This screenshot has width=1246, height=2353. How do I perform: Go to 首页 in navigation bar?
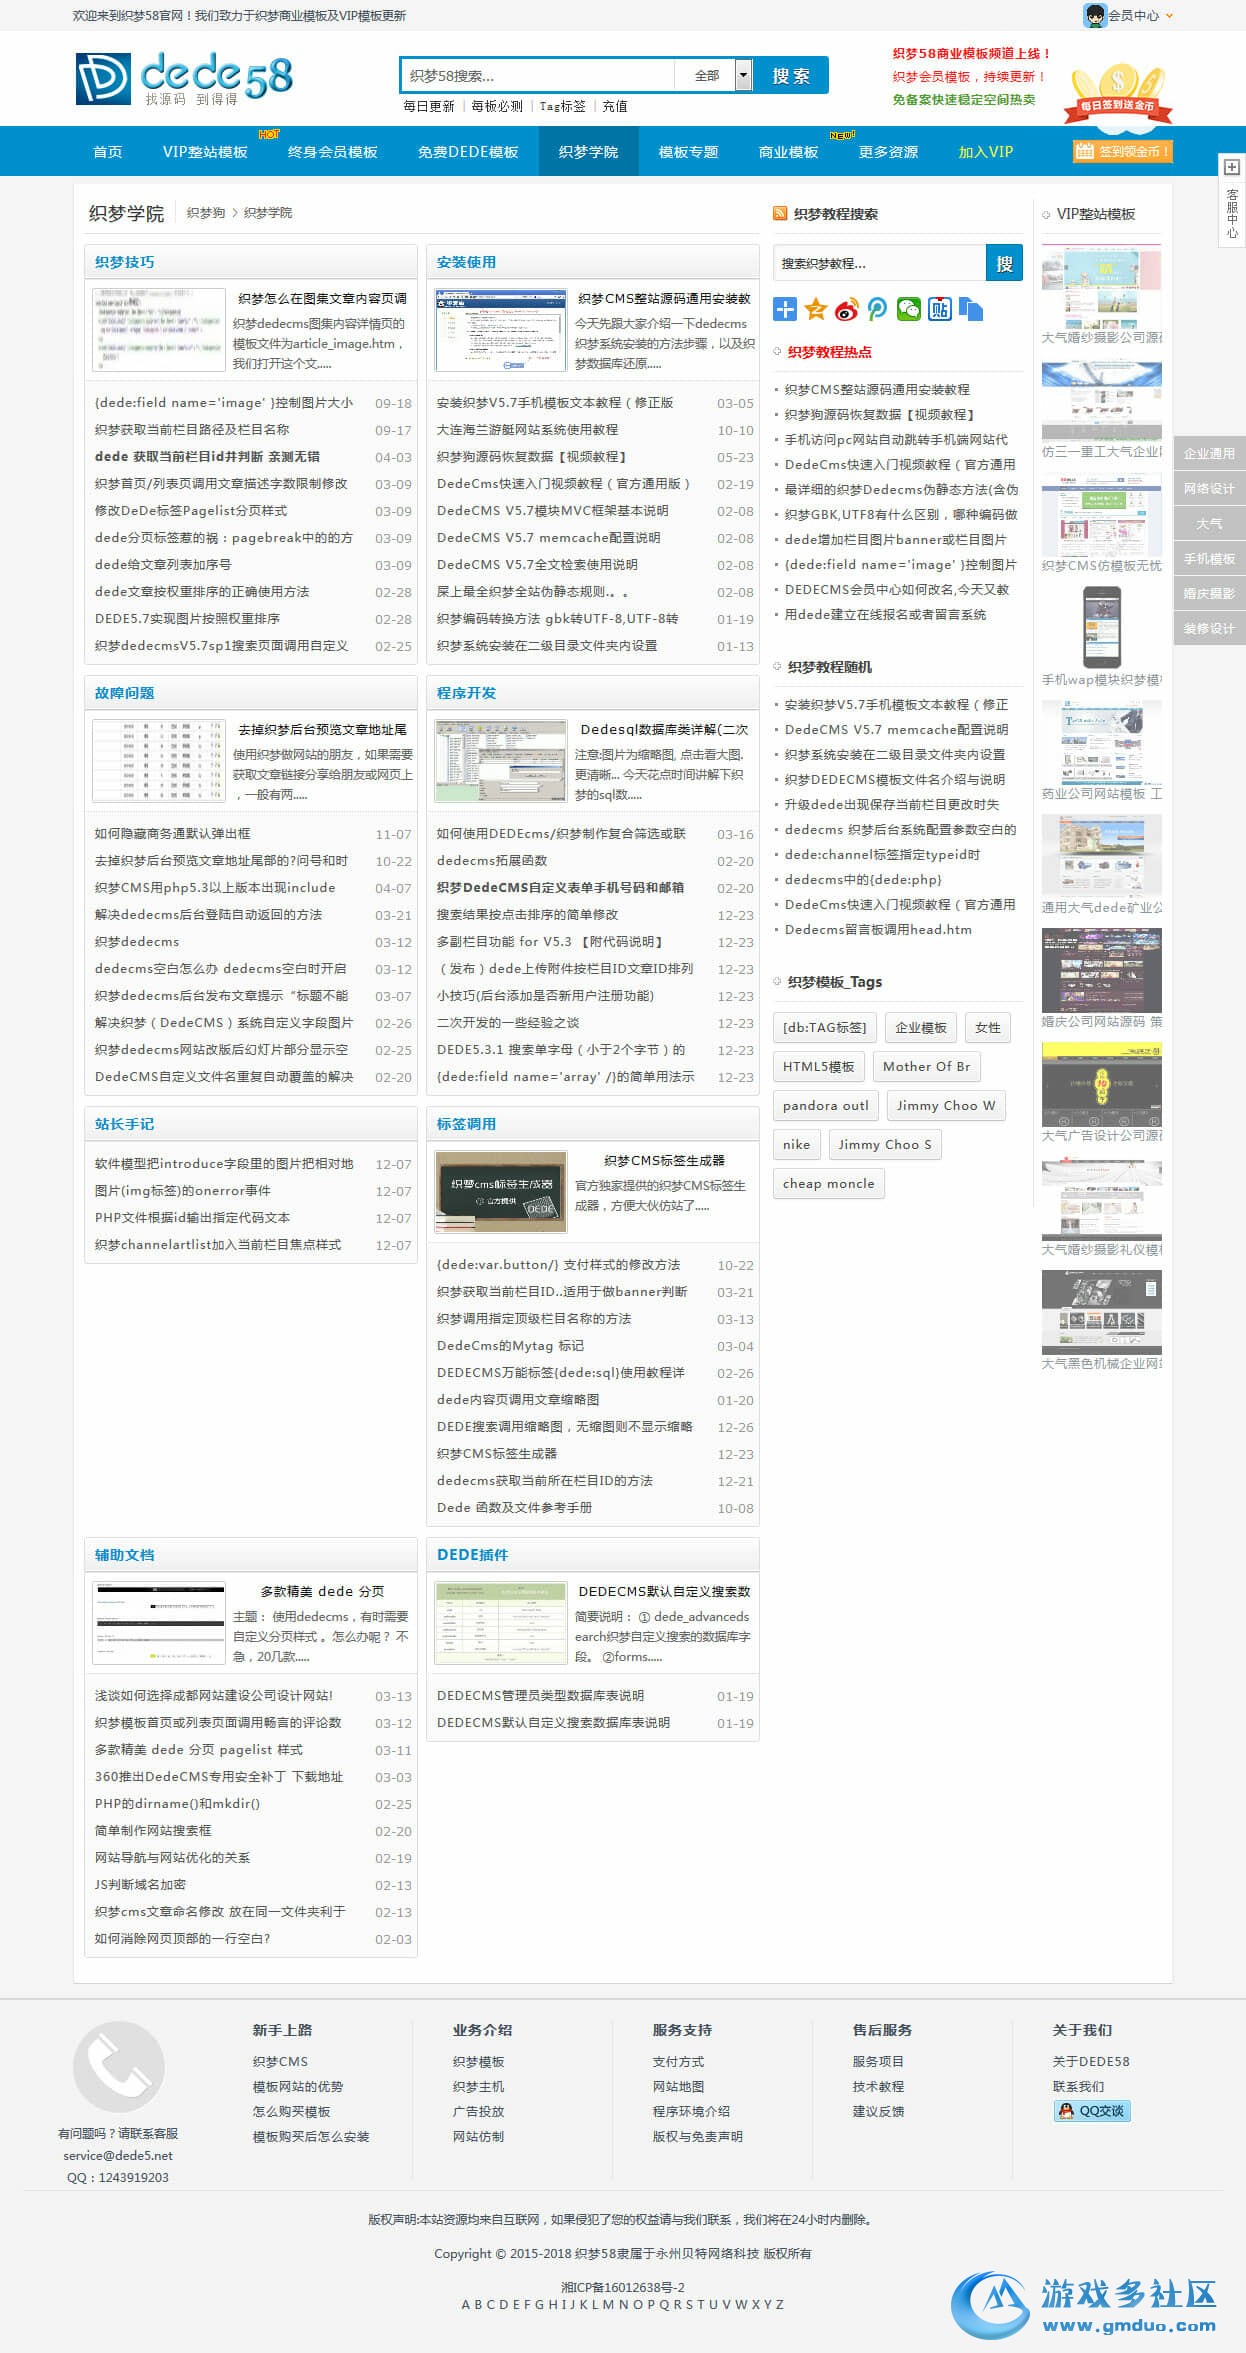coord(108,152)
